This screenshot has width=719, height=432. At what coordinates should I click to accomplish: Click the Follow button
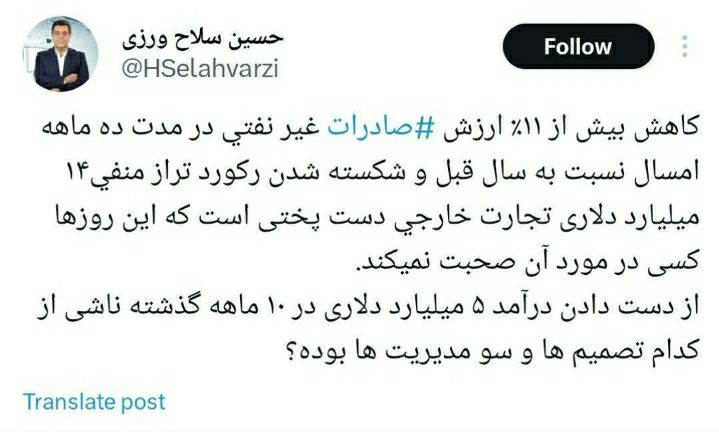(578, 46)
